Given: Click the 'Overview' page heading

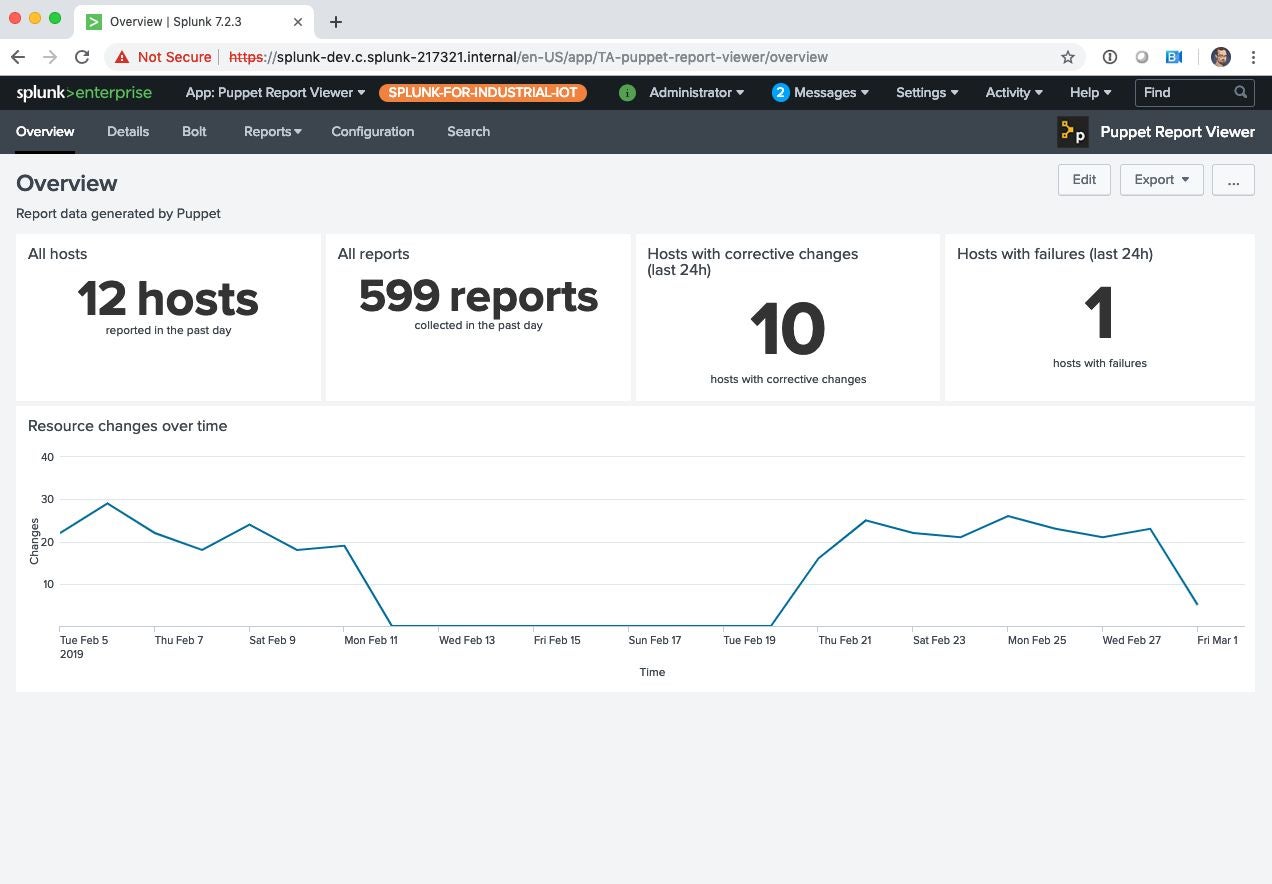Looking at the screenshot, I should [67, 183].
